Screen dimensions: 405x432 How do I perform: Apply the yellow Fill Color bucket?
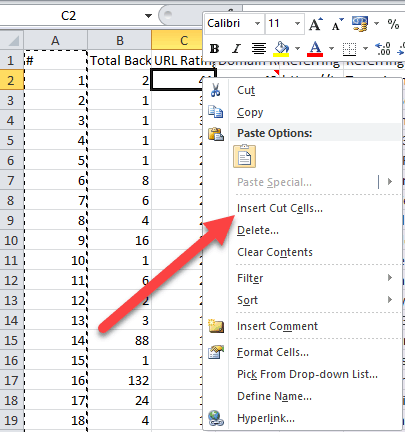tap(282, 49)
